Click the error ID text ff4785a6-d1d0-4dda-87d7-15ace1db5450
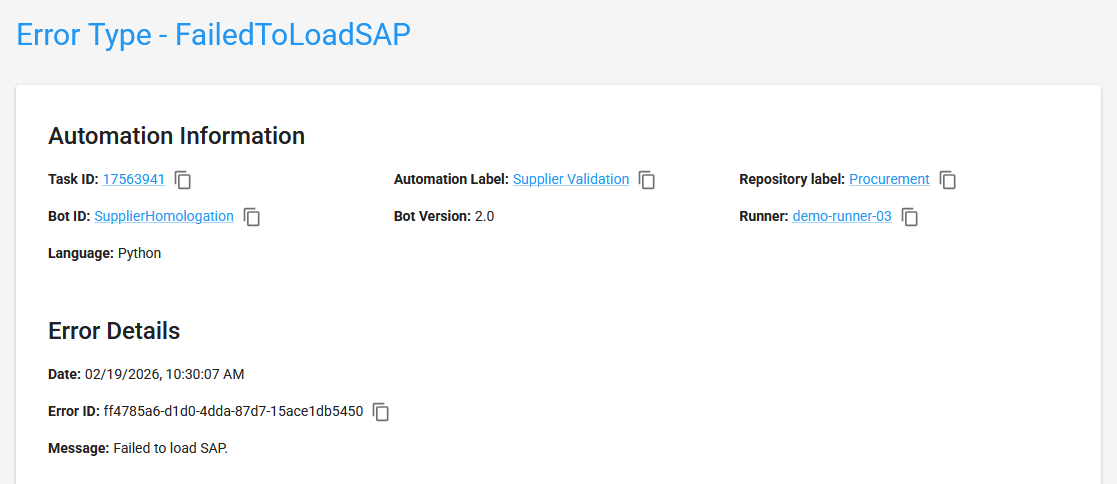This screenshot has width=1117, height=484. [x=233, y=411]
